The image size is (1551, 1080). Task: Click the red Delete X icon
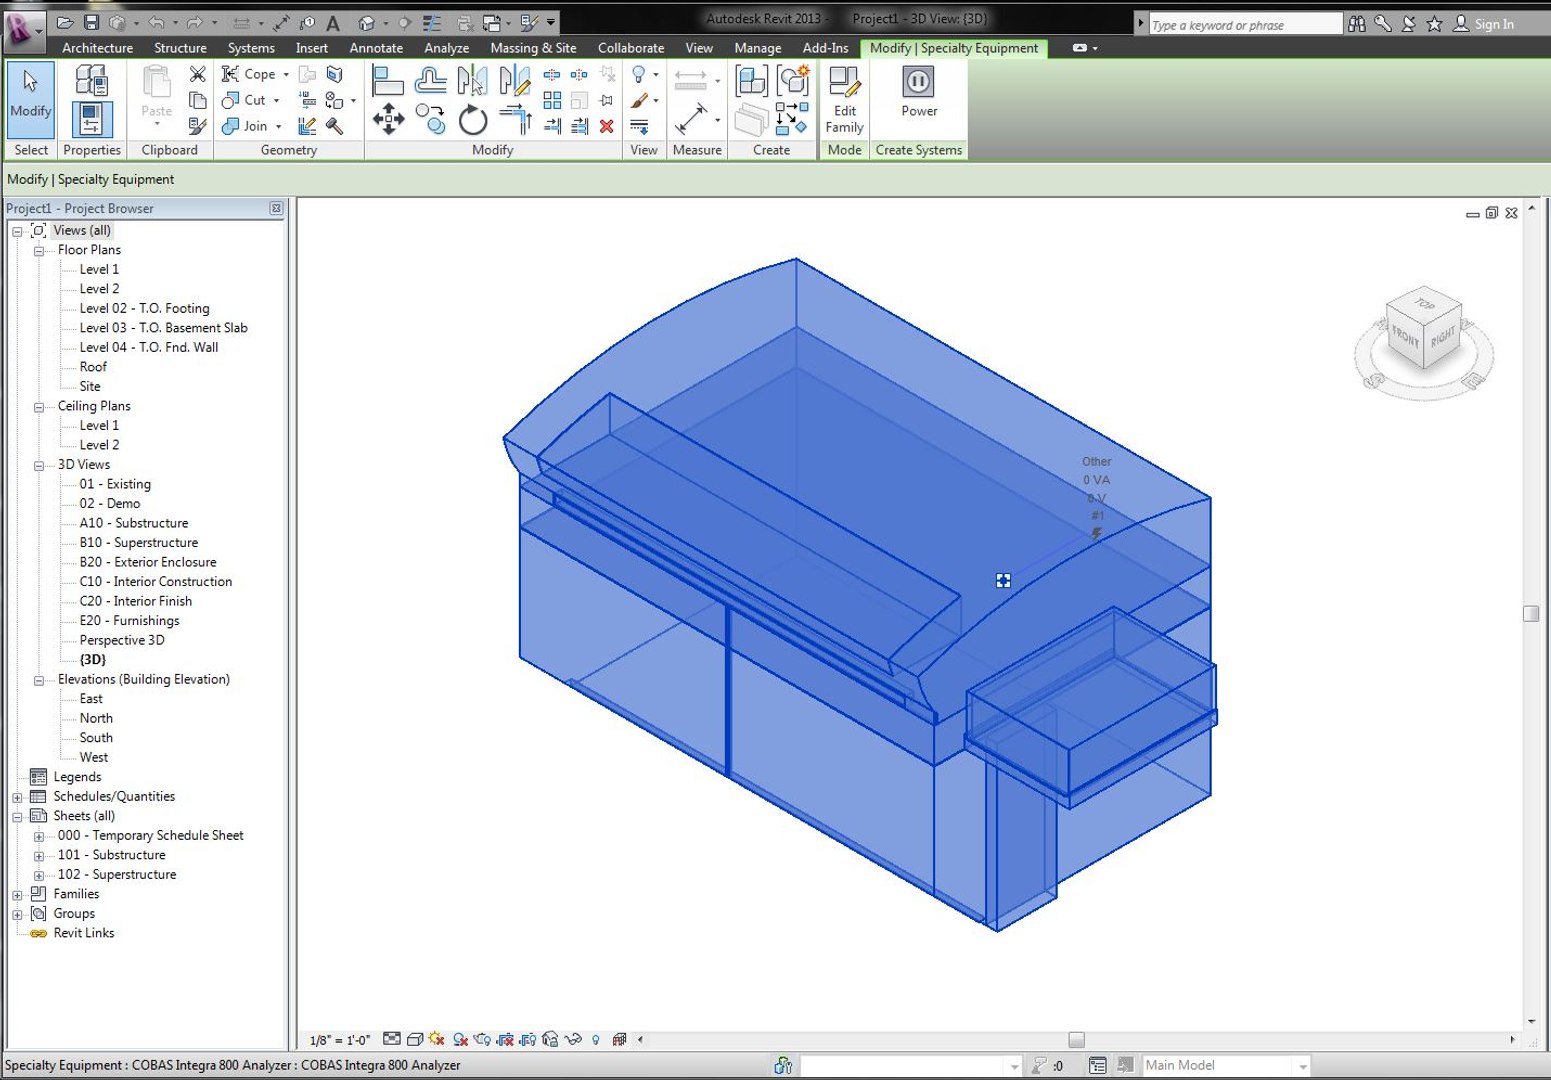click(606, 126)
